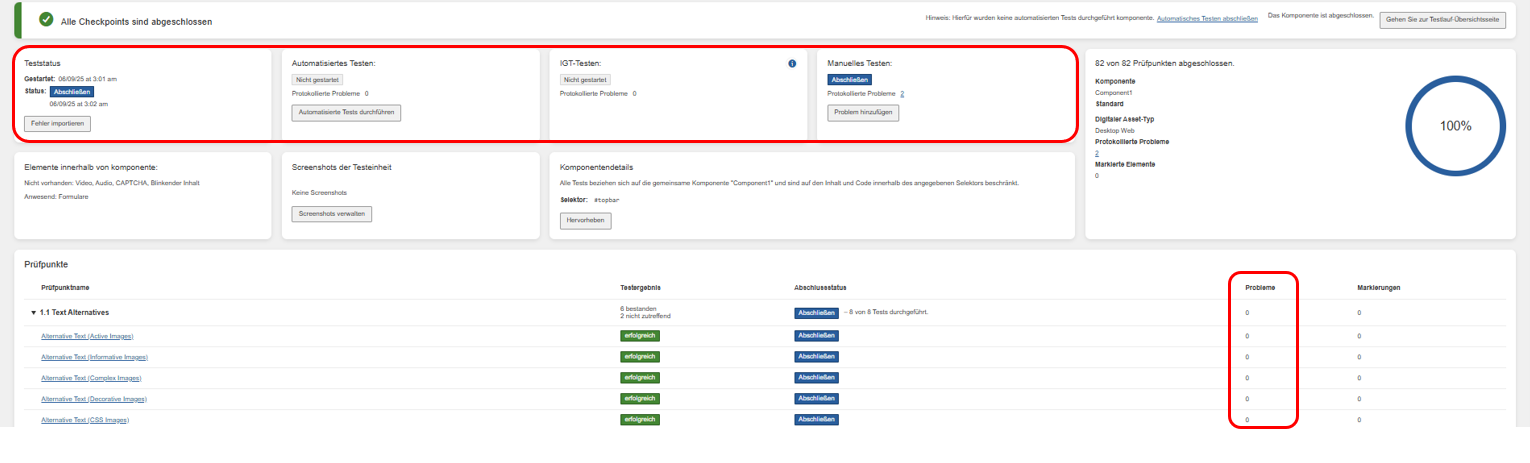
Task: Click the IGT-Testen info icon
Action: tap(792, 64)
